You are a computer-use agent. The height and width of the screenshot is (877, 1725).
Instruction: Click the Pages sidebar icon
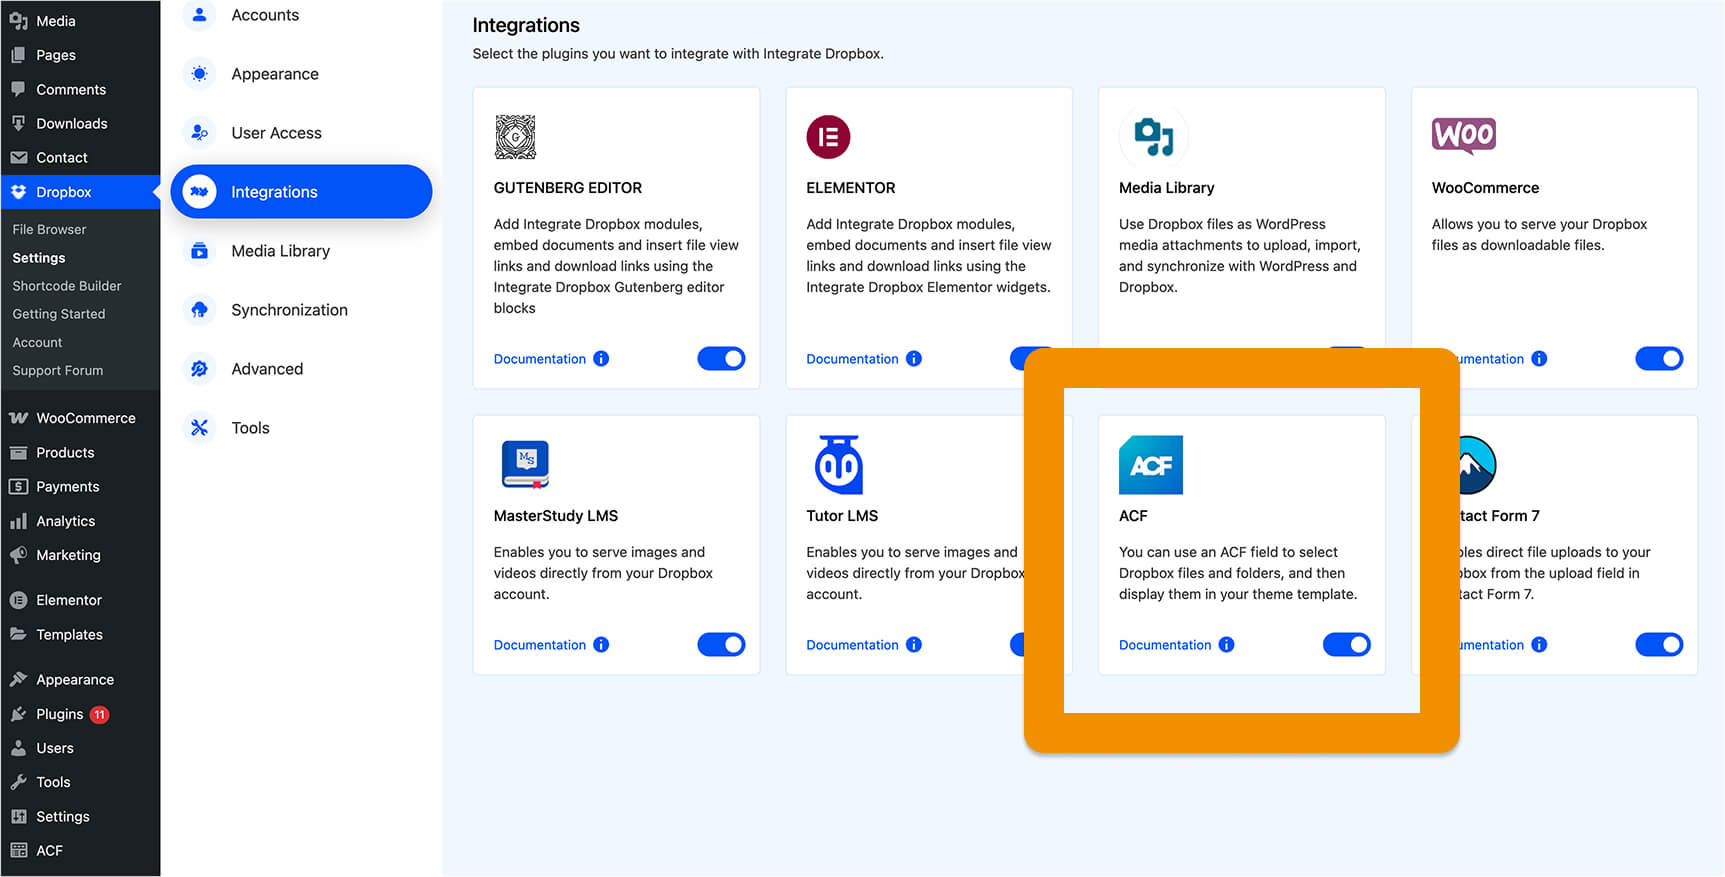point(18,55)
